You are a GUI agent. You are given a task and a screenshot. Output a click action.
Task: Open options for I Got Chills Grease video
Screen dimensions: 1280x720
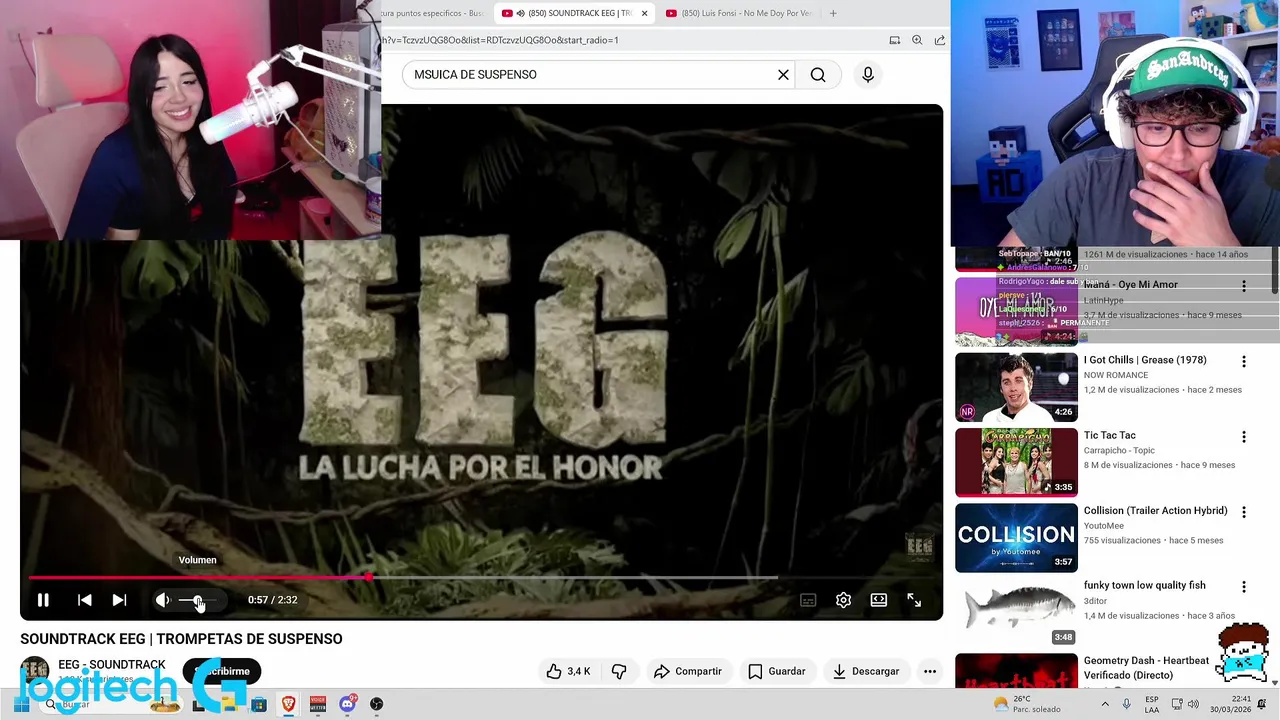coord(1244,361)
